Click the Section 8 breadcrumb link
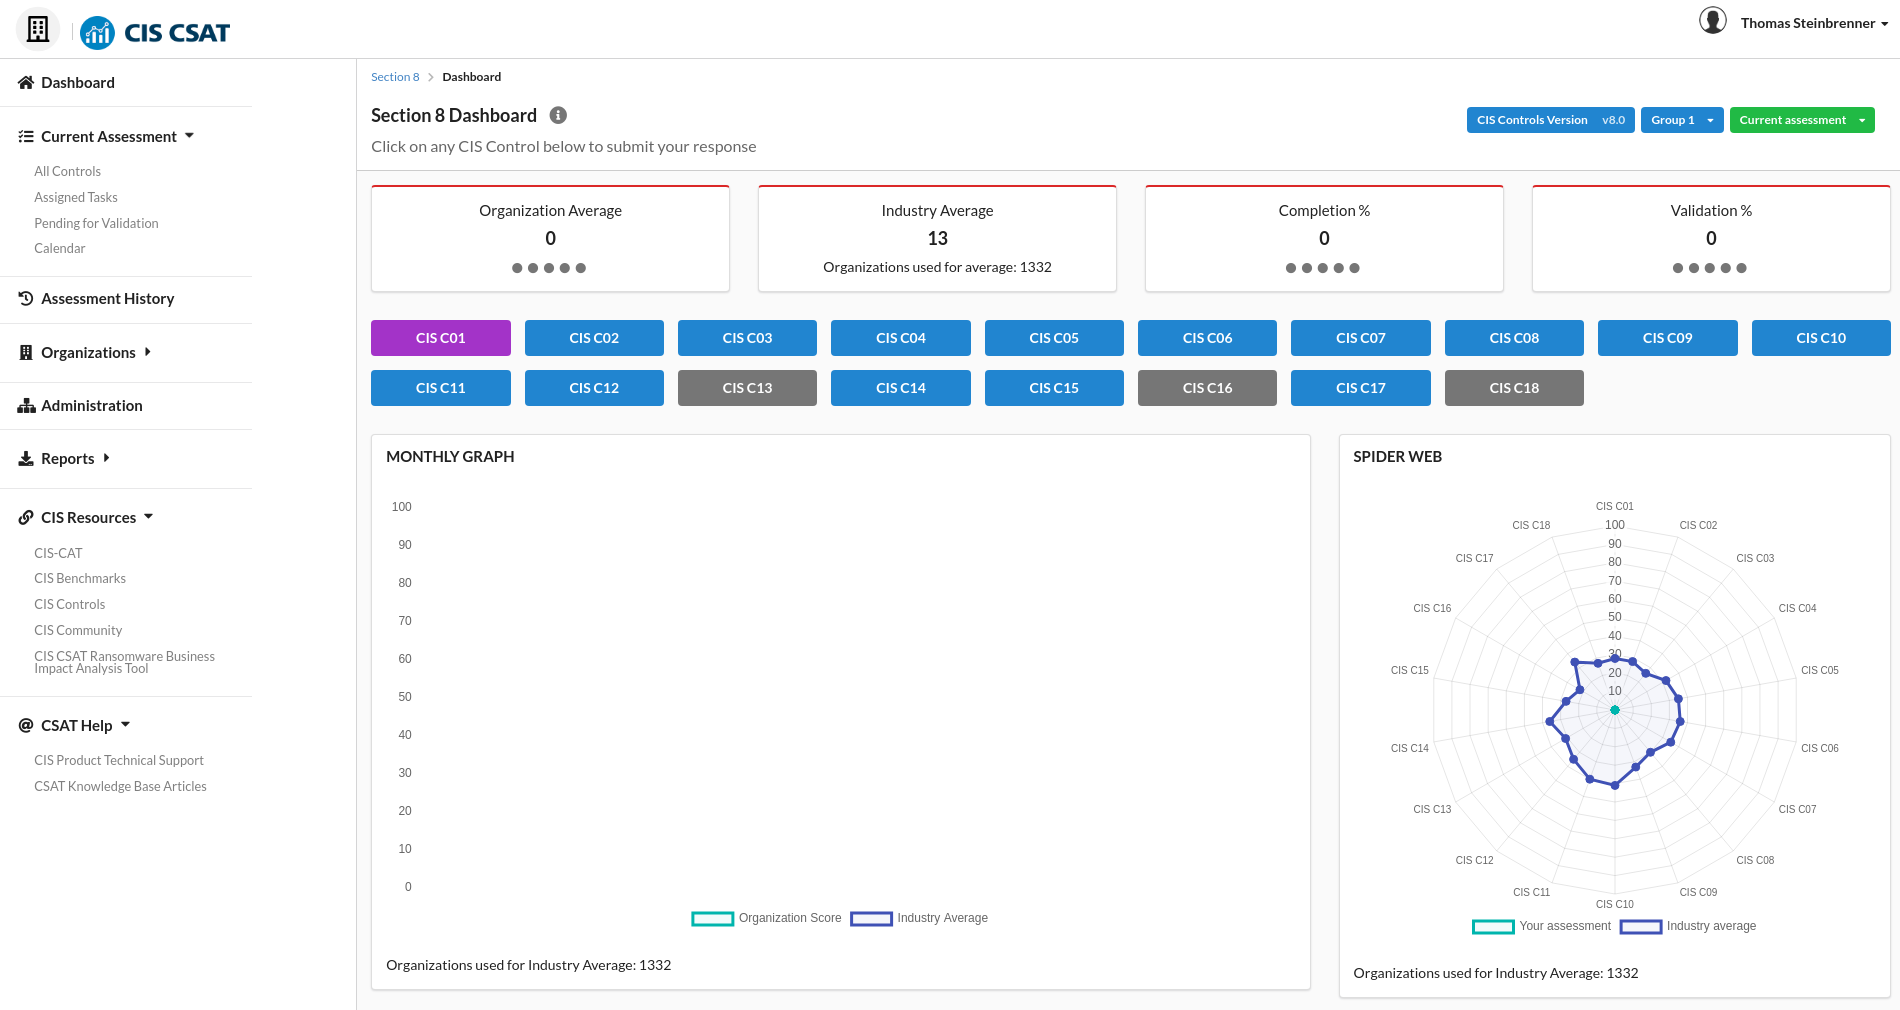 click(x=395, y=77)
